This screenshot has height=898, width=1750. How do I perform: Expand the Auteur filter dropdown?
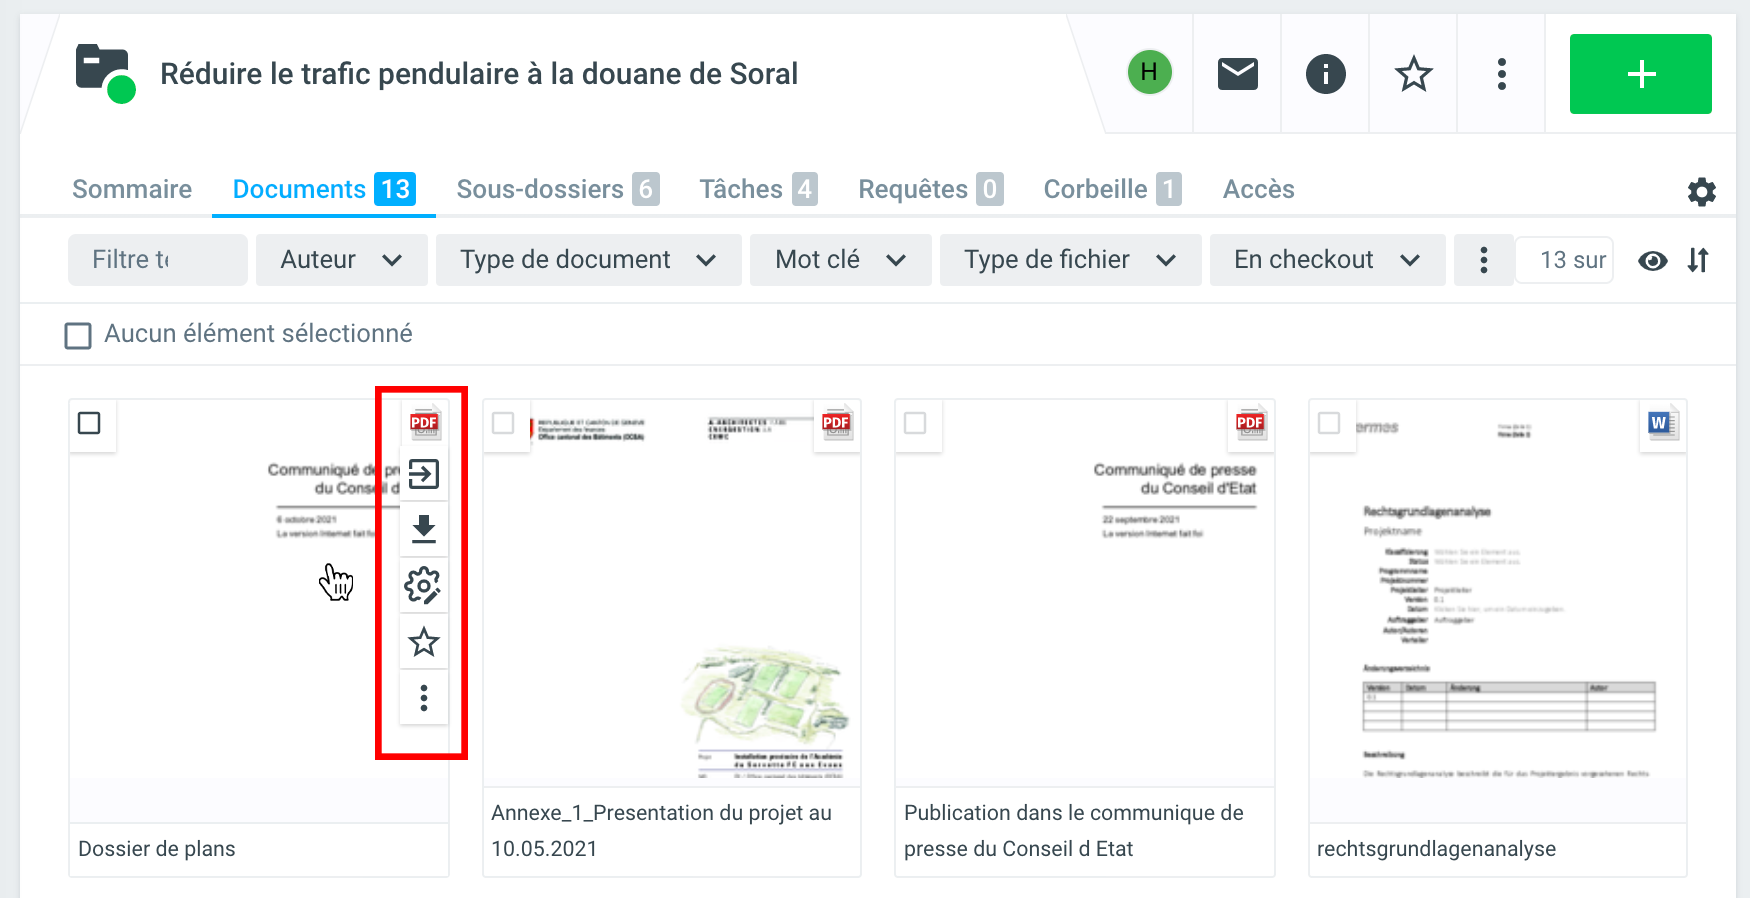tap(341, 260)
